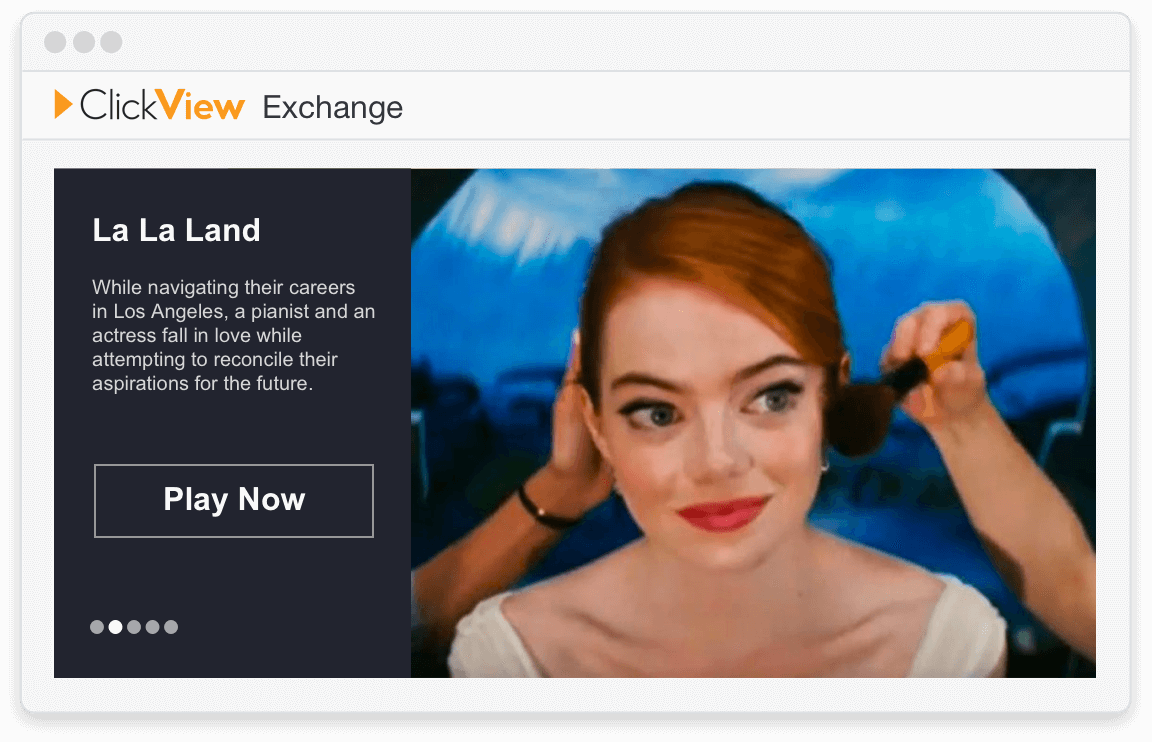Click the La La Land title
1152x742 pixels.
point(176,230)
